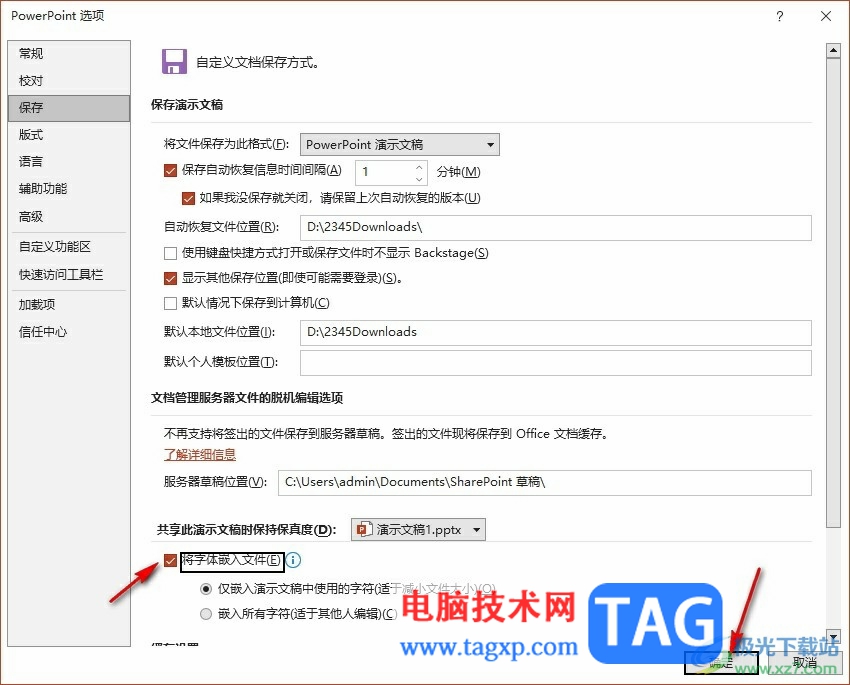Open the 自定义功能区 category

[69, 247]
